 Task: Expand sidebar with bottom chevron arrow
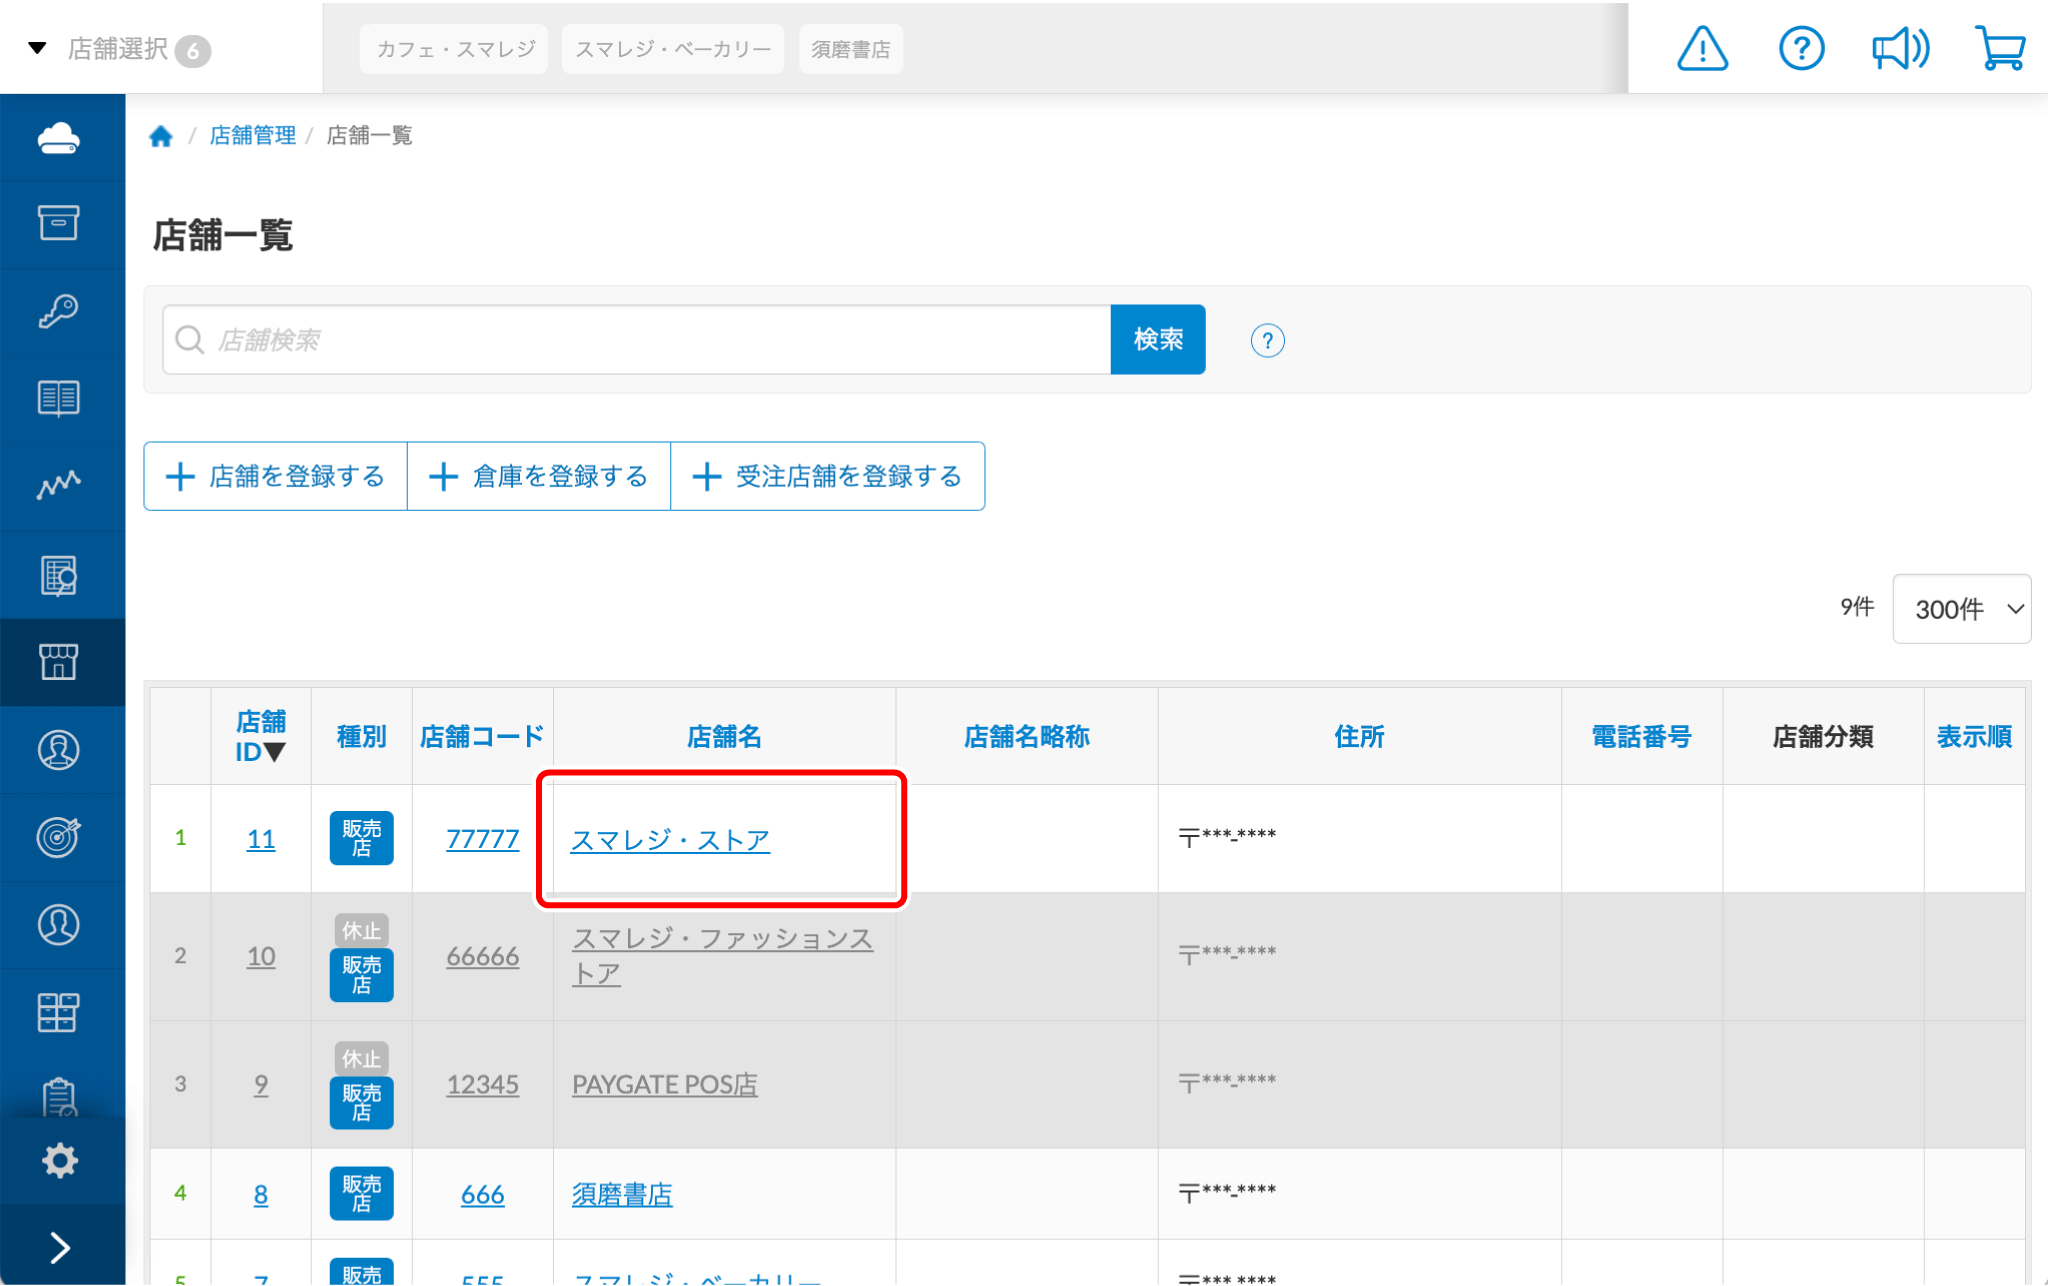click(59, 1247)
